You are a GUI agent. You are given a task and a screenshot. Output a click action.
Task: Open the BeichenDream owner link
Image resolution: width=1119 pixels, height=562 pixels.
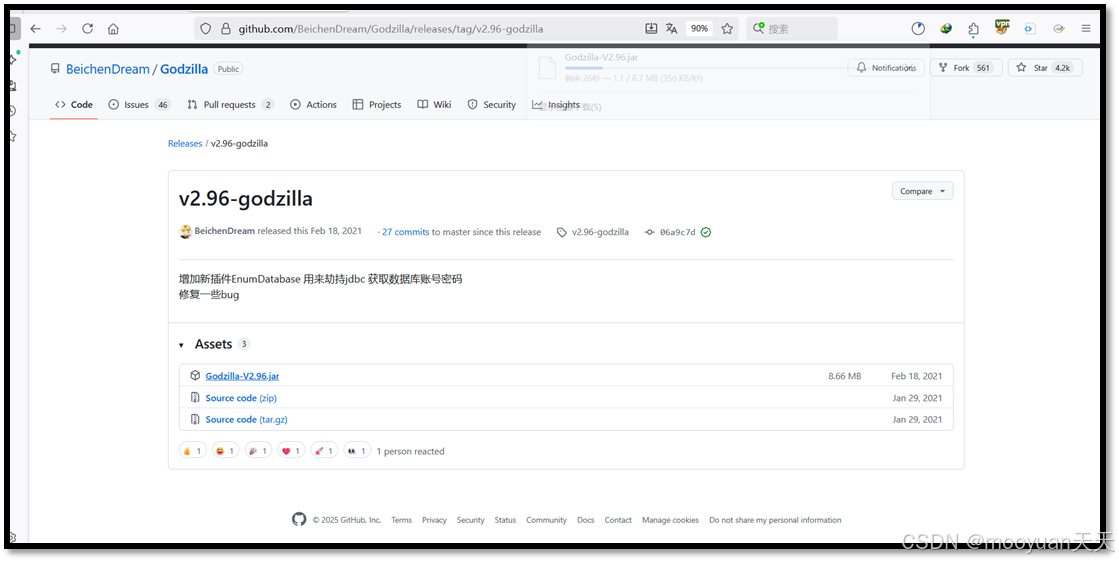point(108,69)
